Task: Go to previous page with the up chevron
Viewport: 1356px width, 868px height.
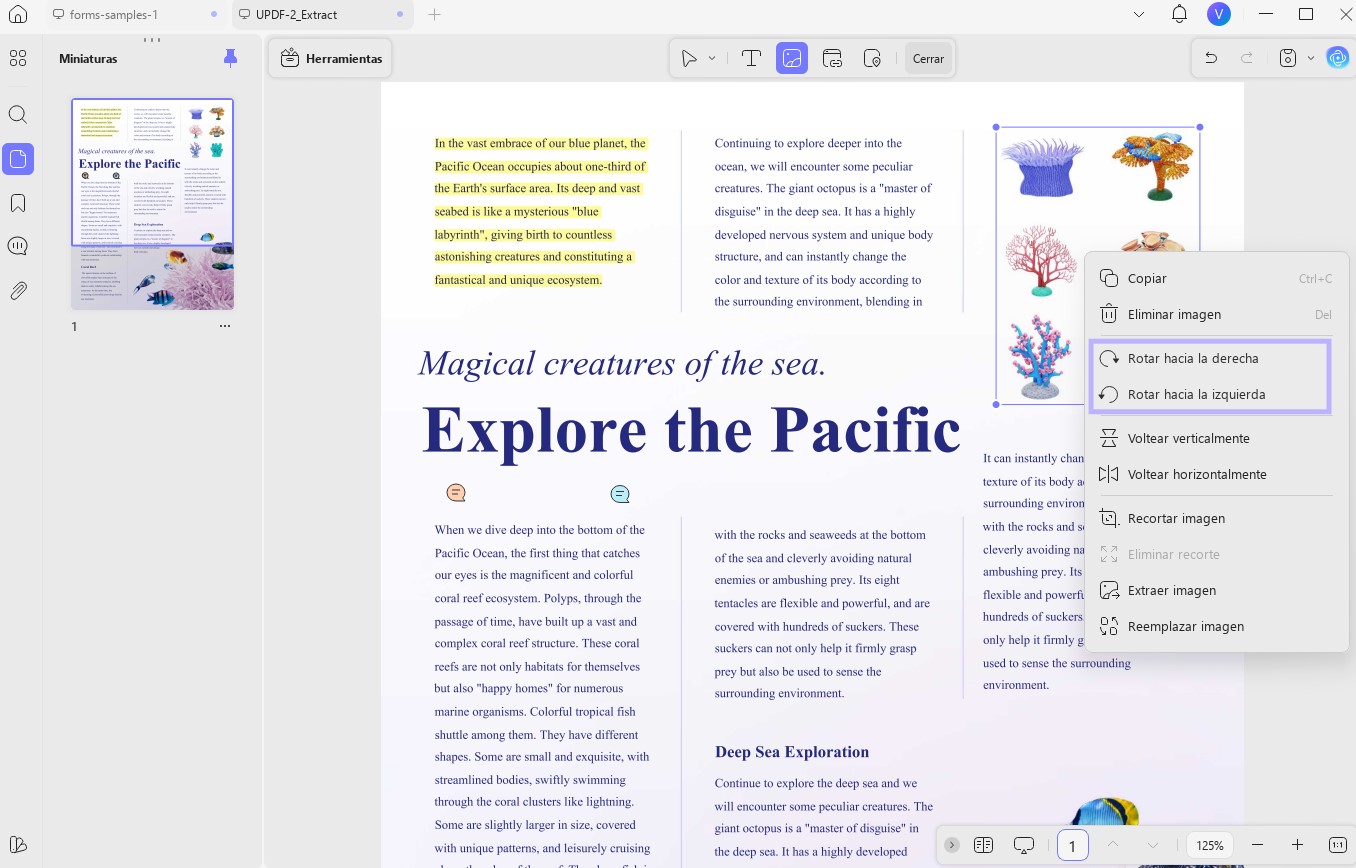Action: click(x=1113, y=845)
